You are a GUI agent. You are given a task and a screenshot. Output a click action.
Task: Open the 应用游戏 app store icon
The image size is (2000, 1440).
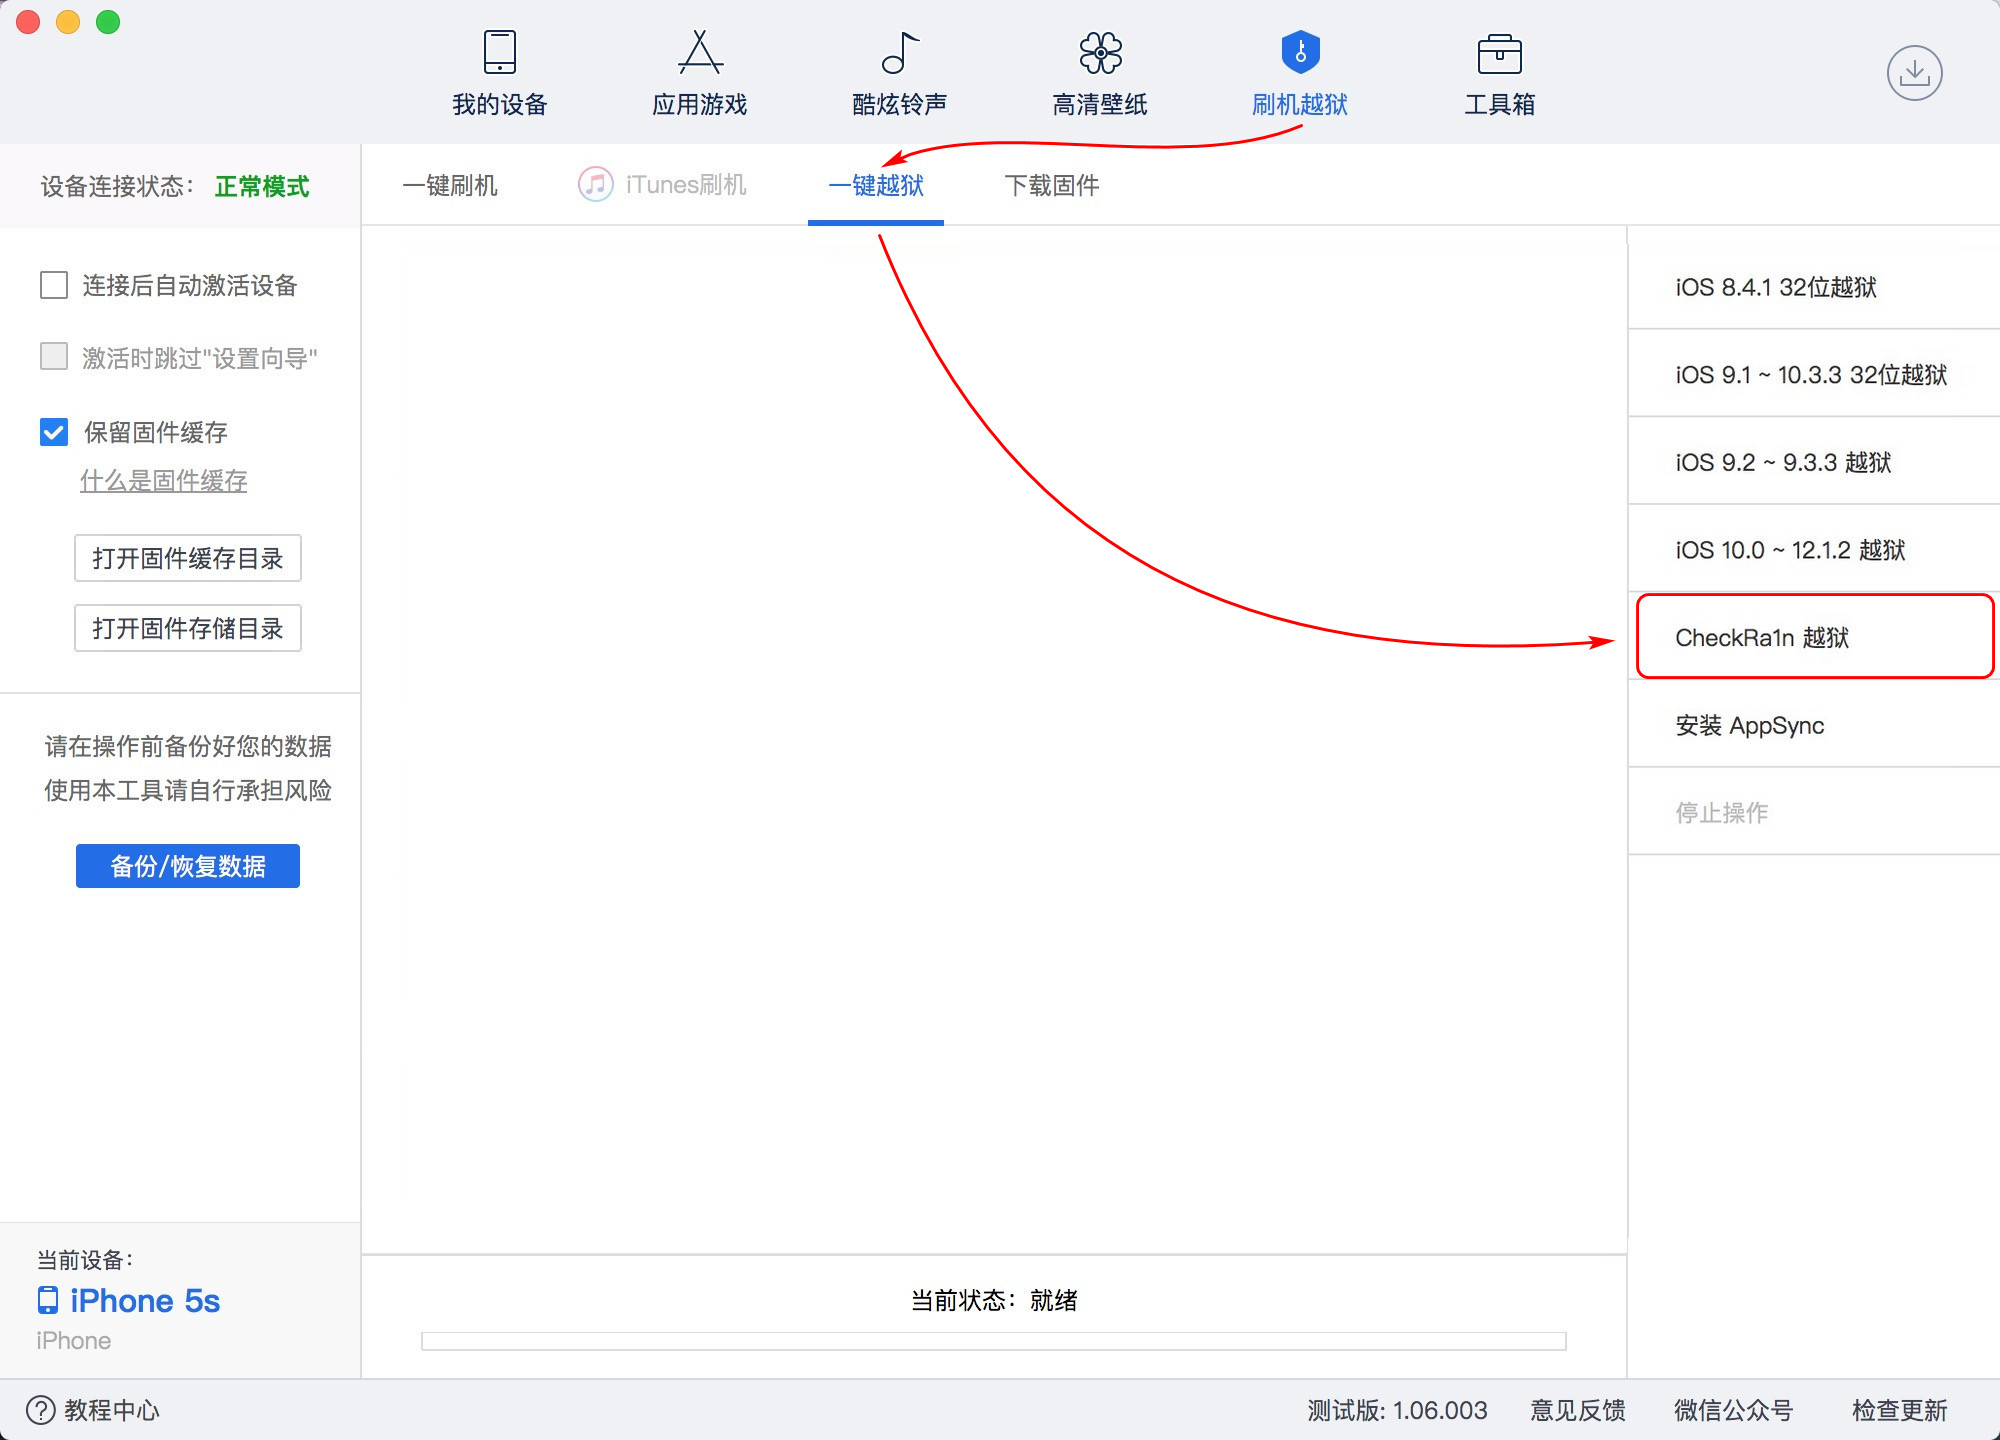700,52
